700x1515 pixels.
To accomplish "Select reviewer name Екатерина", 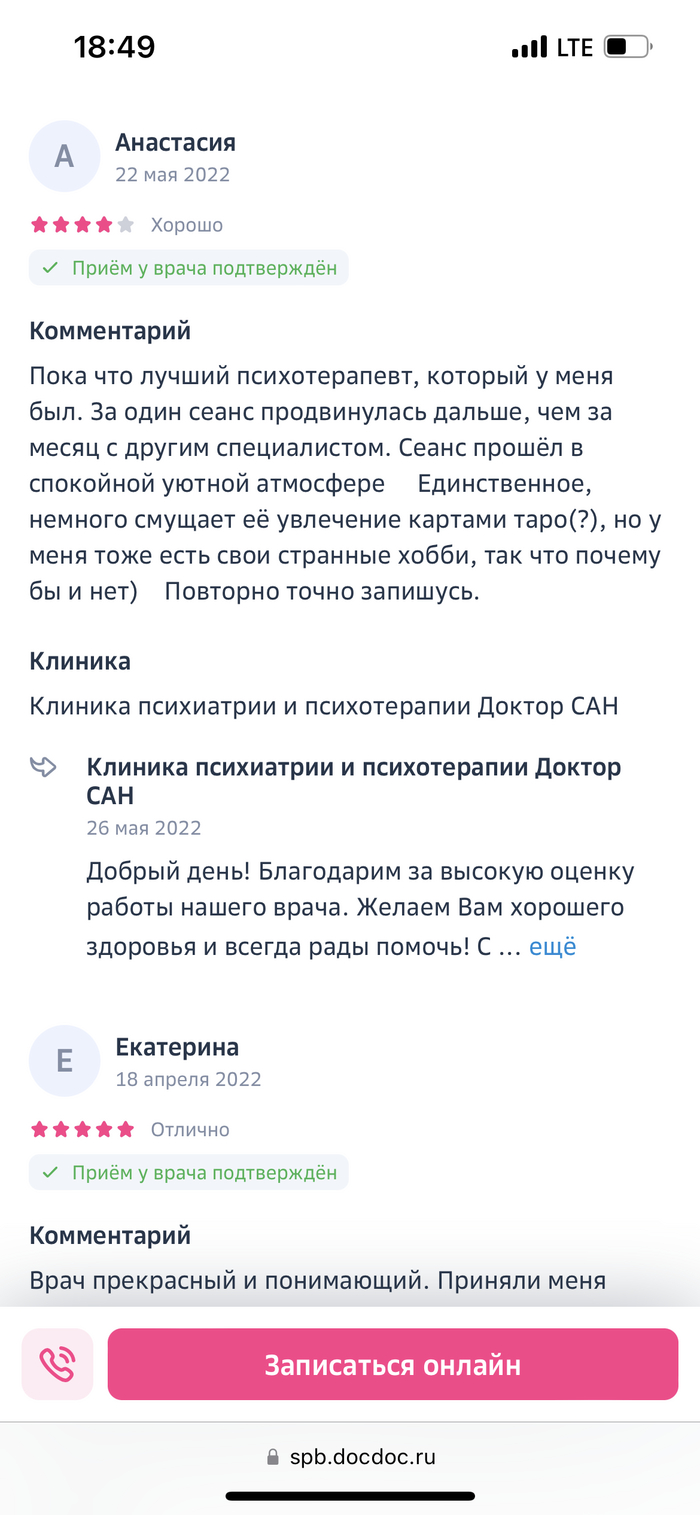I will 177,1047.
